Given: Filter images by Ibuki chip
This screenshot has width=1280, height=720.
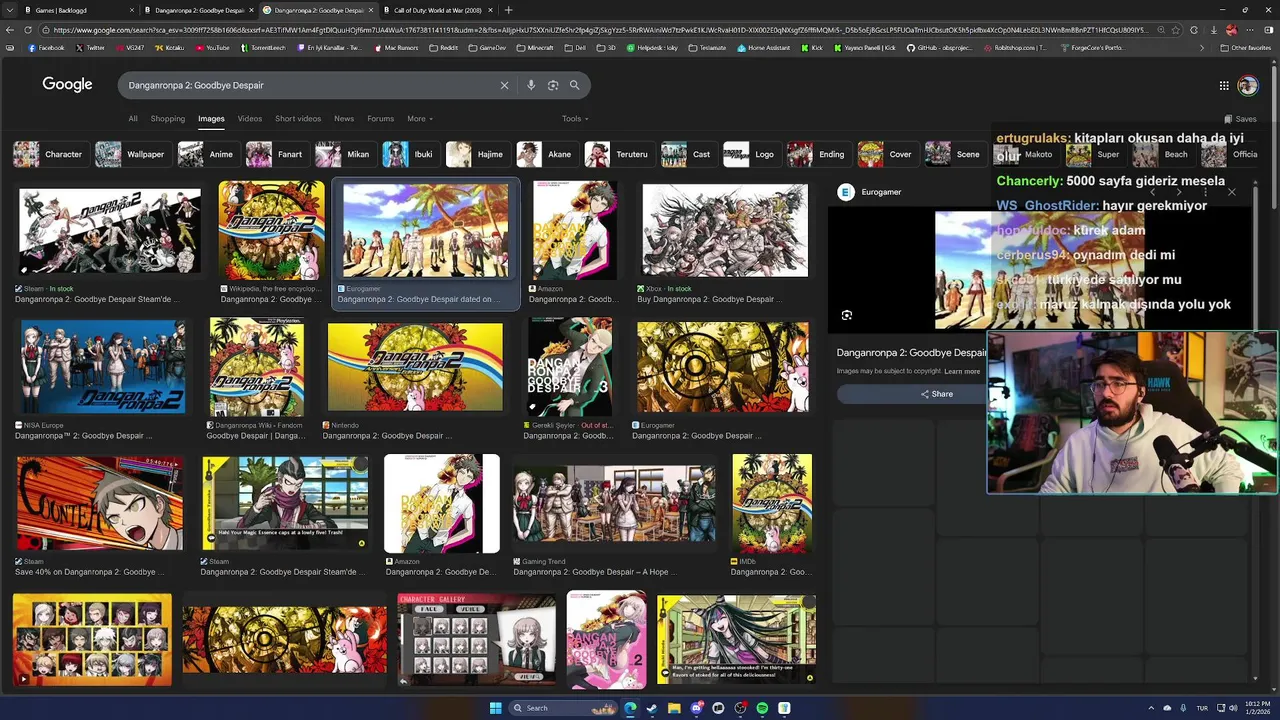Looking at the screenshot, I should tap(410, 154).
